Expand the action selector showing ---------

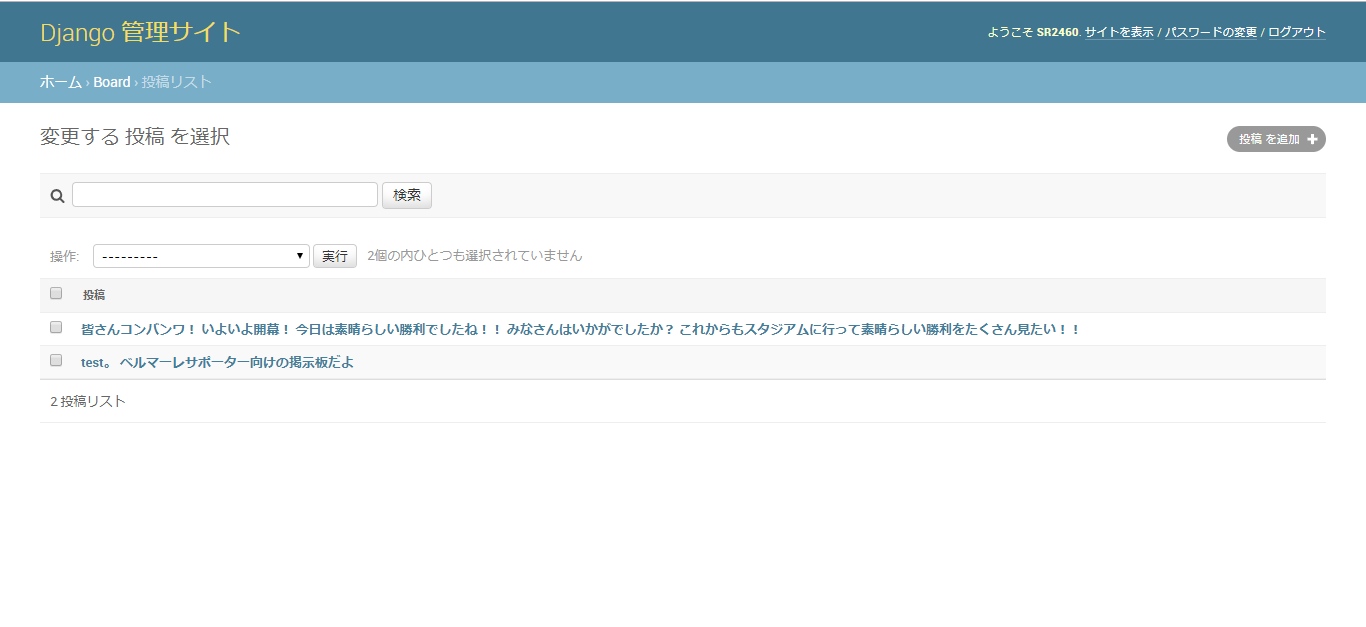pyautogui.click(x=200, y=255)
